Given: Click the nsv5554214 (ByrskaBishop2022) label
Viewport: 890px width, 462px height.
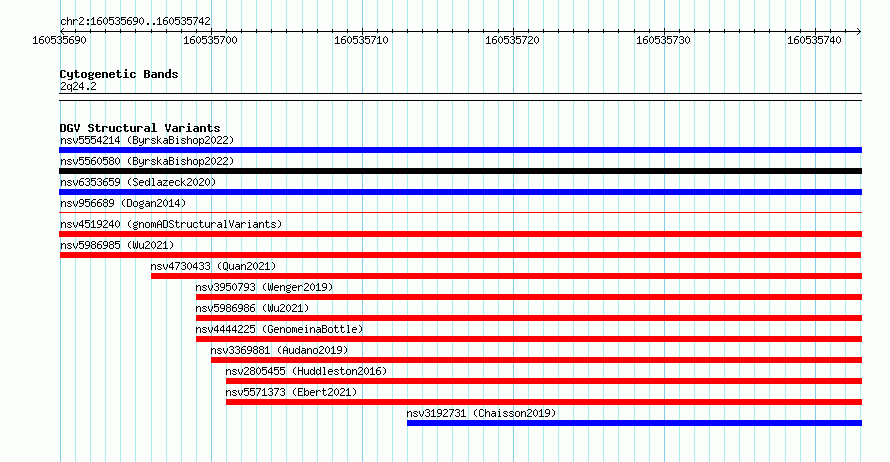Looking at the screenshot, I should pyautogui.click(x=147, y=140).
